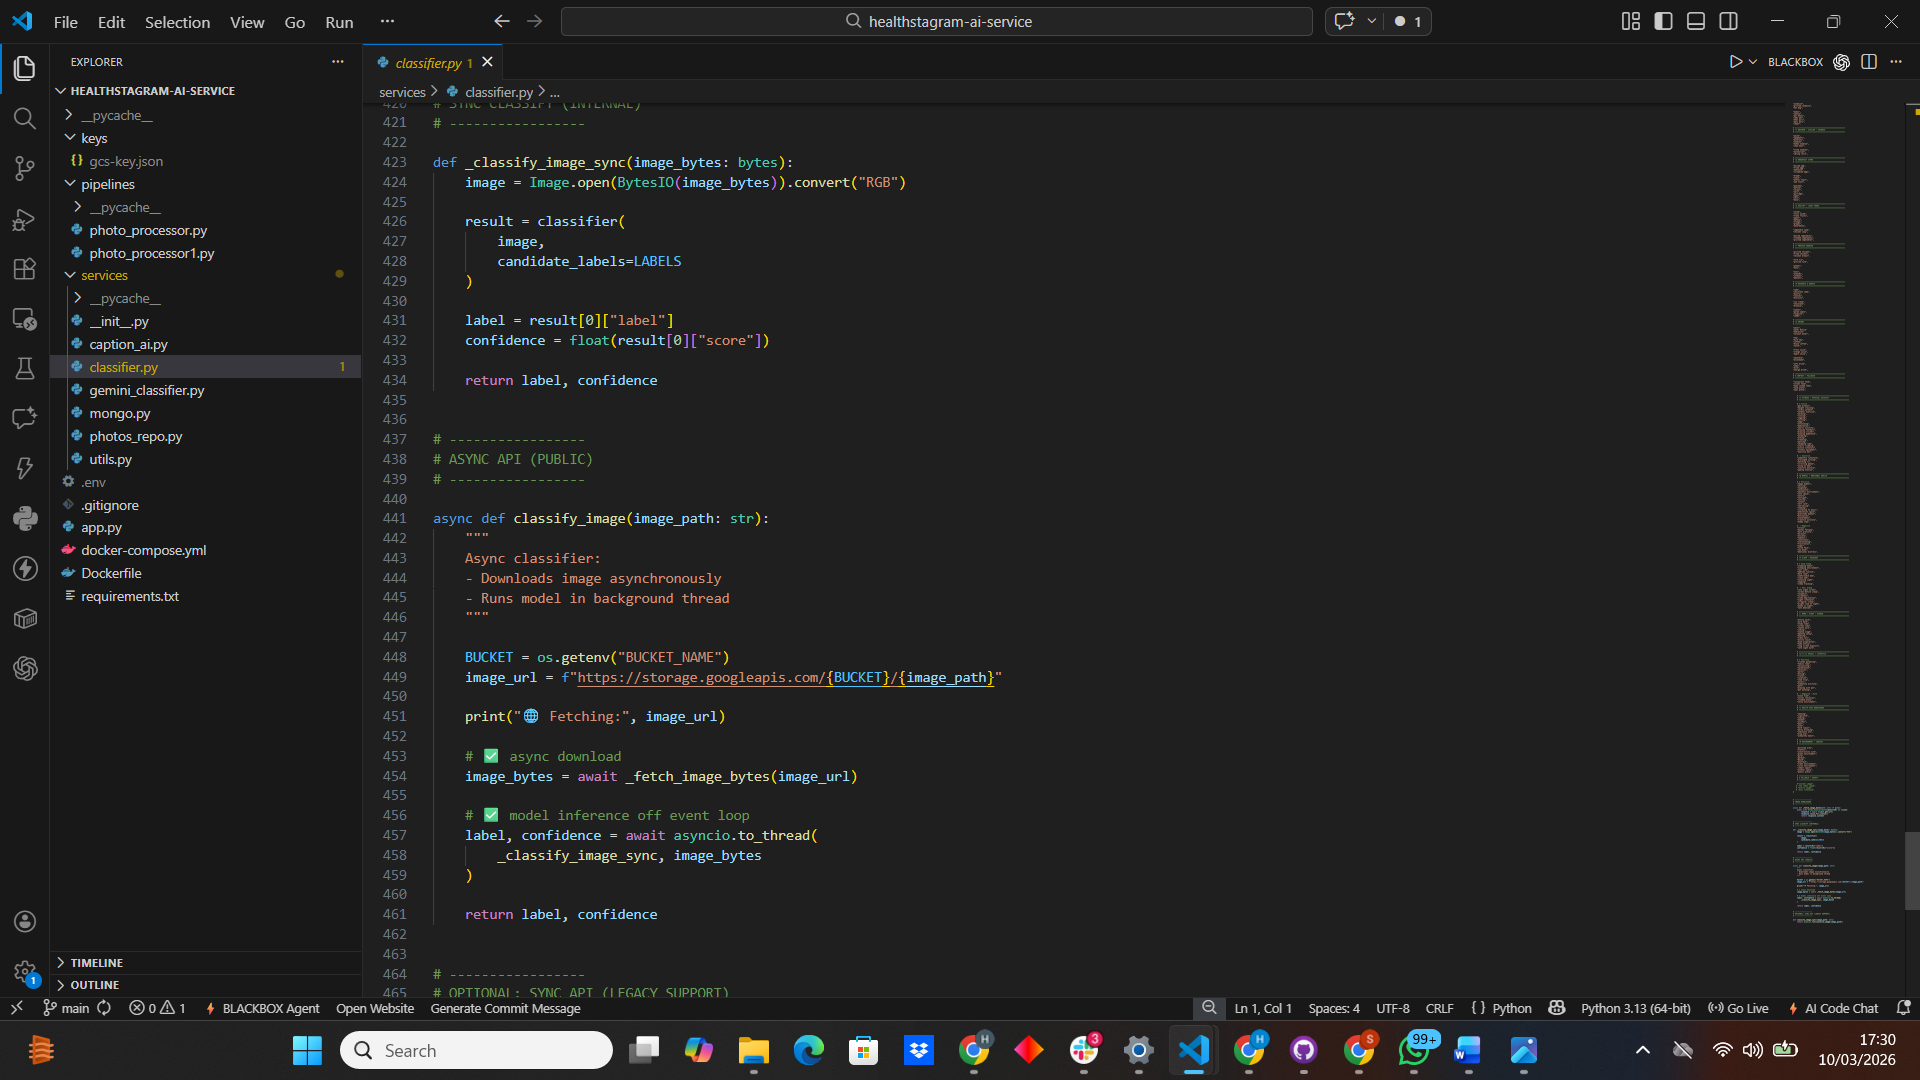This screenshot has width=1920, height=1080.
Task: Expand the TIMELINE section
Action: pyautogui.click(x=97, y=962)
